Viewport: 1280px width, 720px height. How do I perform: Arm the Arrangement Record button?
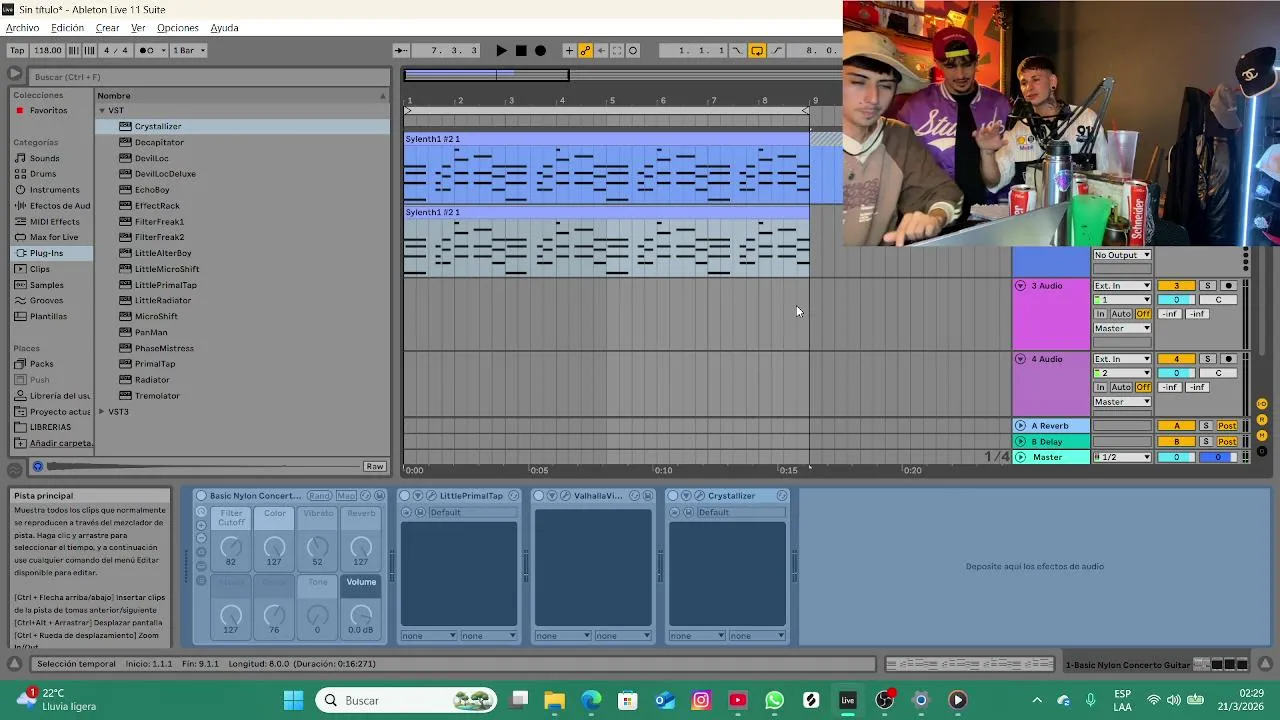coord(540,50)
